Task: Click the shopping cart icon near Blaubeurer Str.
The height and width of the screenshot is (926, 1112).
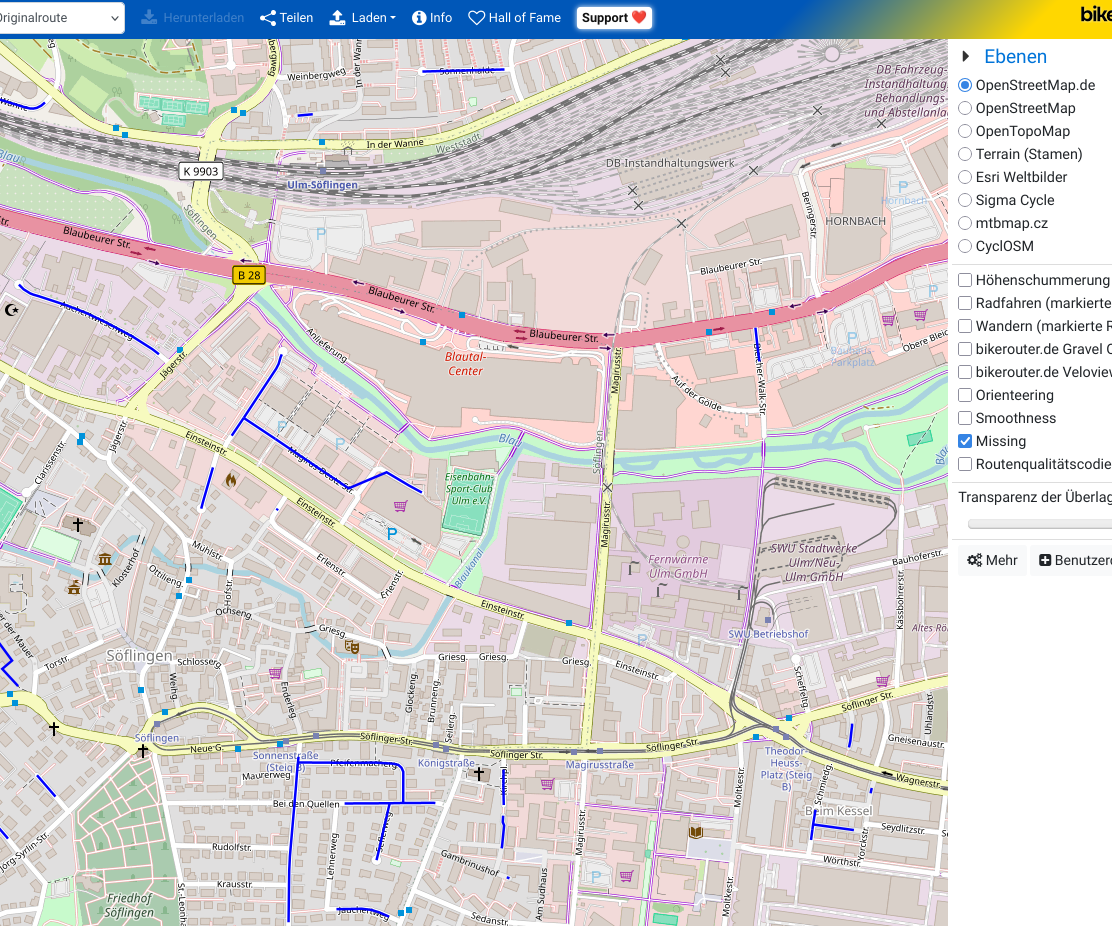Action: pos(888,319)
